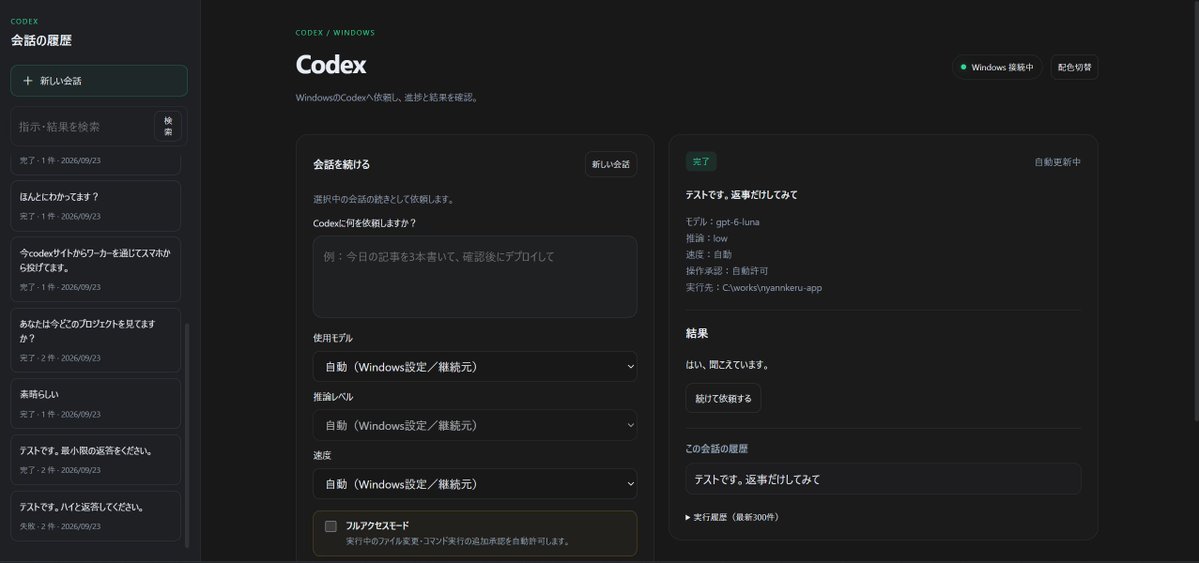Click the 速度：自動 line in result panel
The image size is (1199, 563).
tap(708, 254)
